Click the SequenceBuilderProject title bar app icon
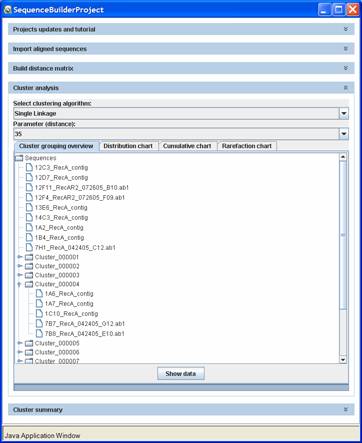This screenshot has width=362, height=443. click(x=7, y=10)
